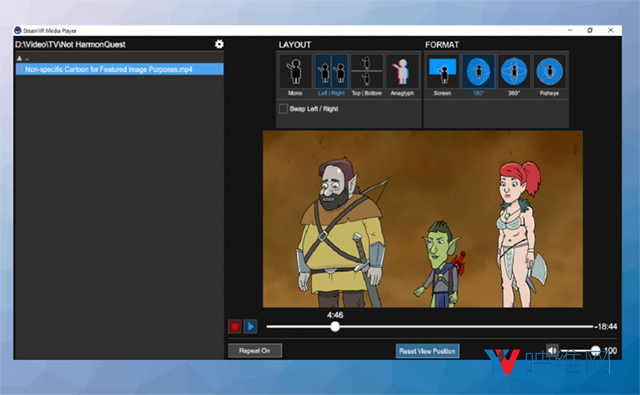This screenshot has width=640, height=395.
Task: Click the seek bar handle at 4:46
Action: coord(335,326)
